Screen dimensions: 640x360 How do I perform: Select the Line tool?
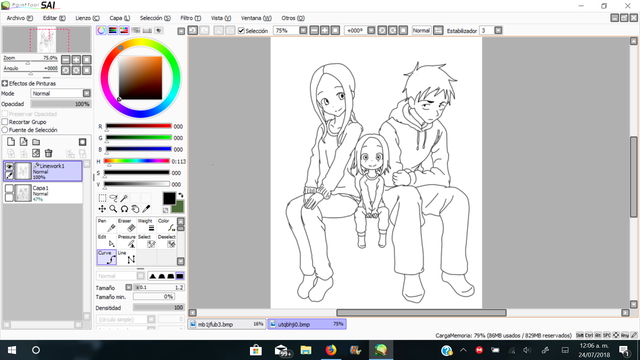click(x=126, y=257)
